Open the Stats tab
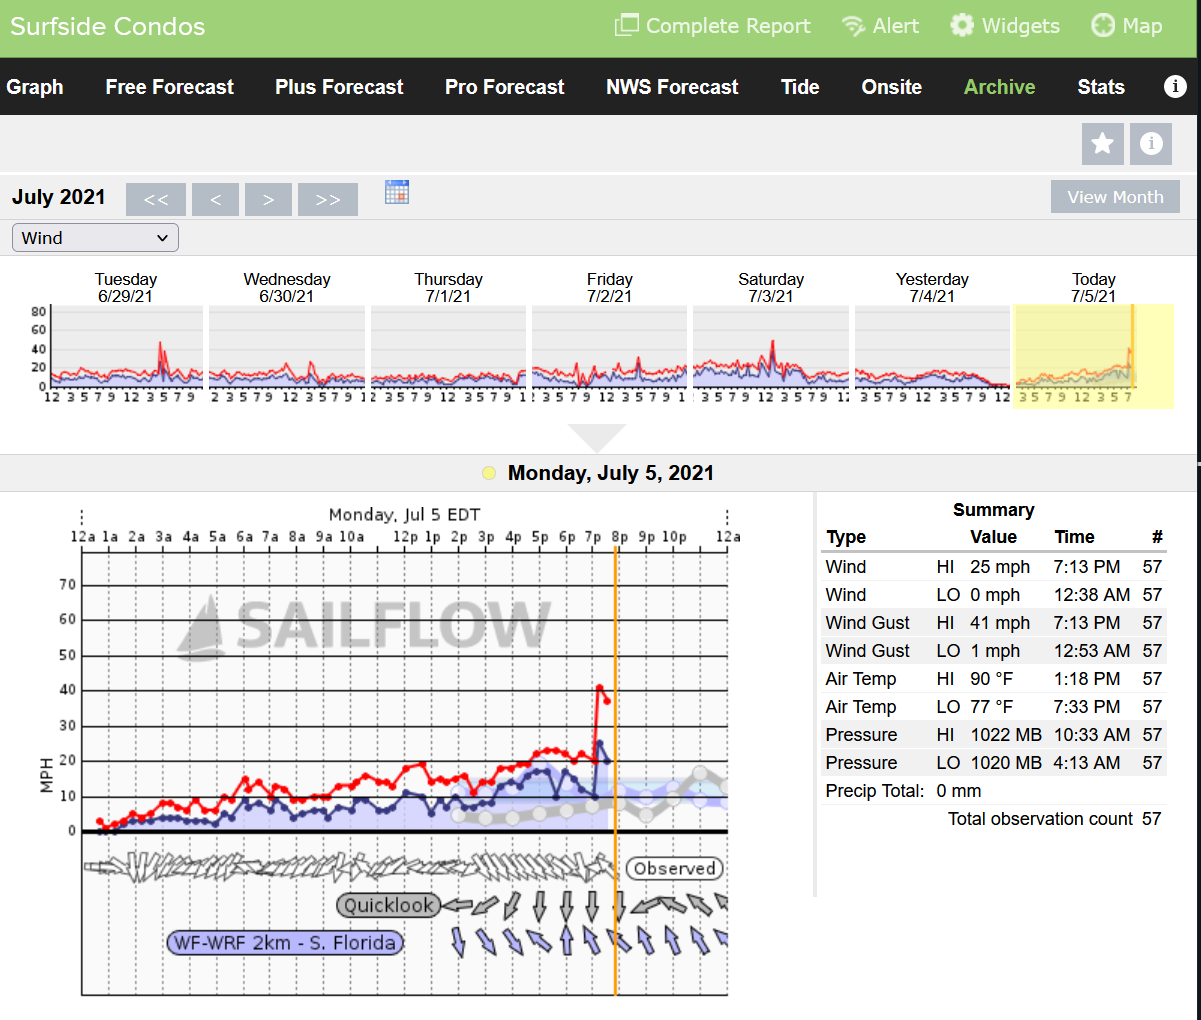Screen dimensions: 1201x1020 (1101, 87)
